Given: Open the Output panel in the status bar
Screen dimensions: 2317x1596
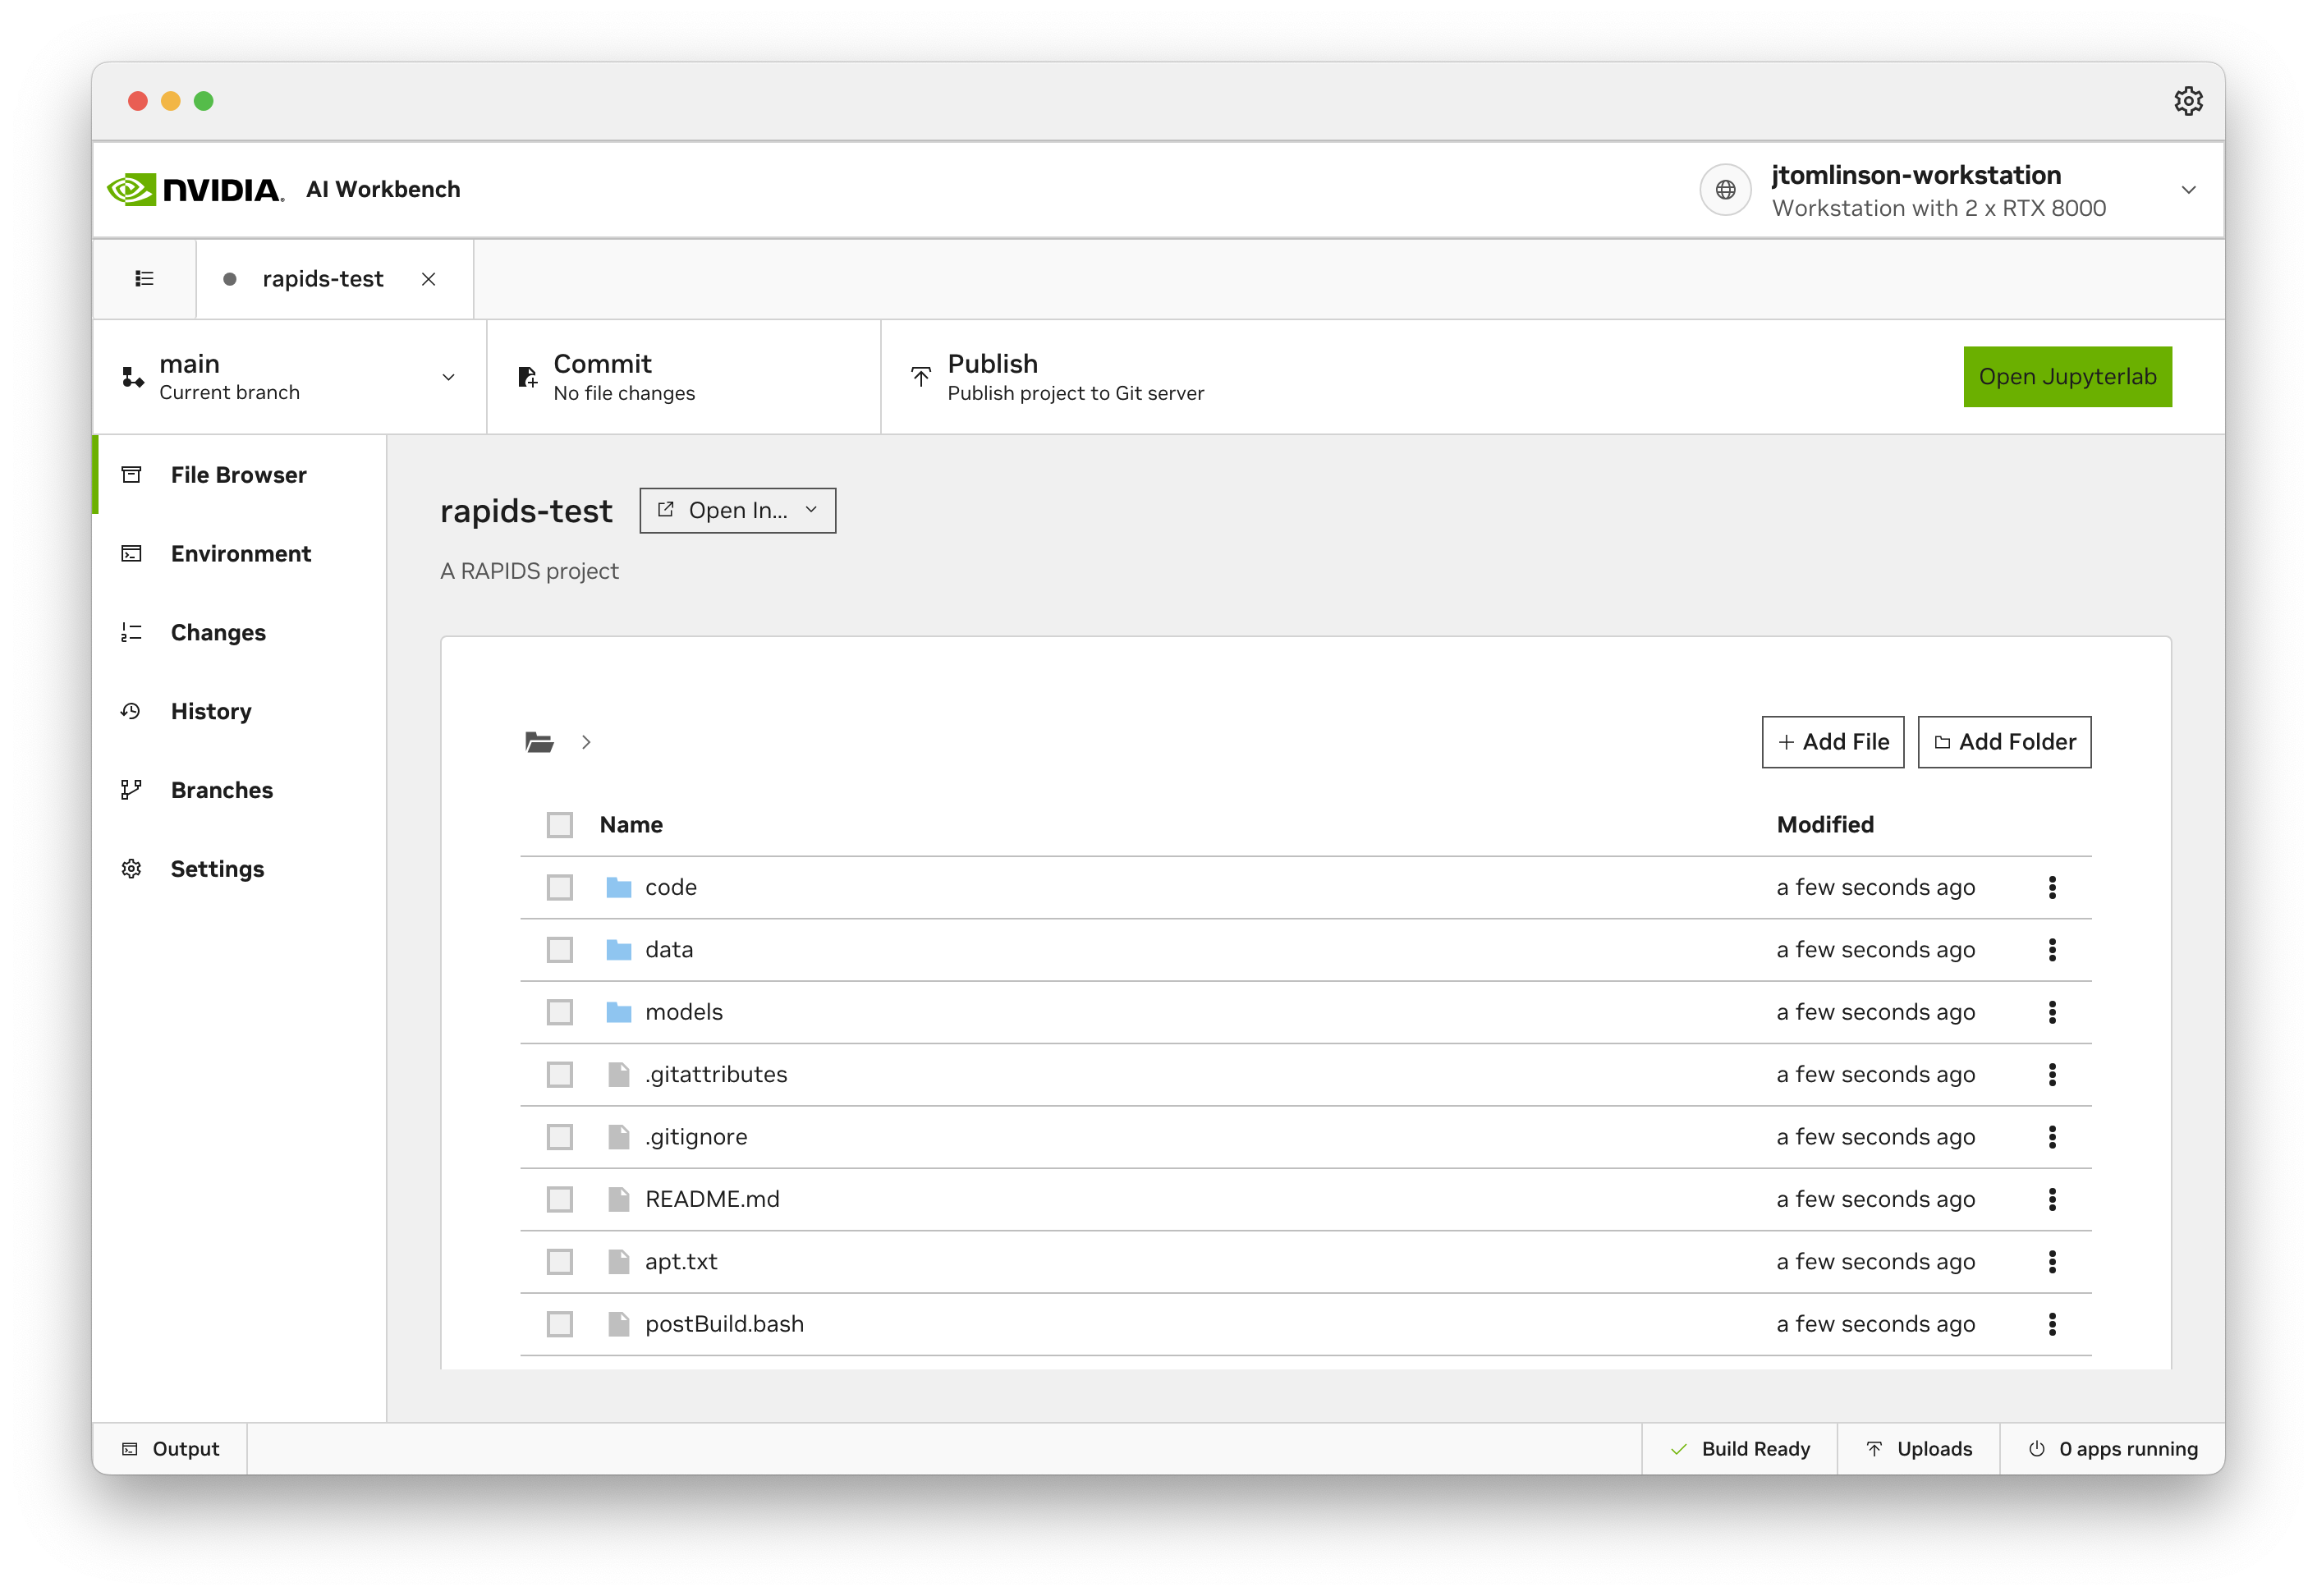Looking at the screenshot, I should tap(170, 1448).
